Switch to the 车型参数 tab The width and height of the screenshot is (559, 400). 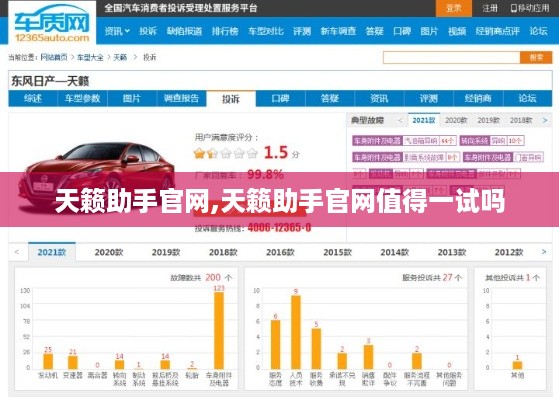pos(82,98)
